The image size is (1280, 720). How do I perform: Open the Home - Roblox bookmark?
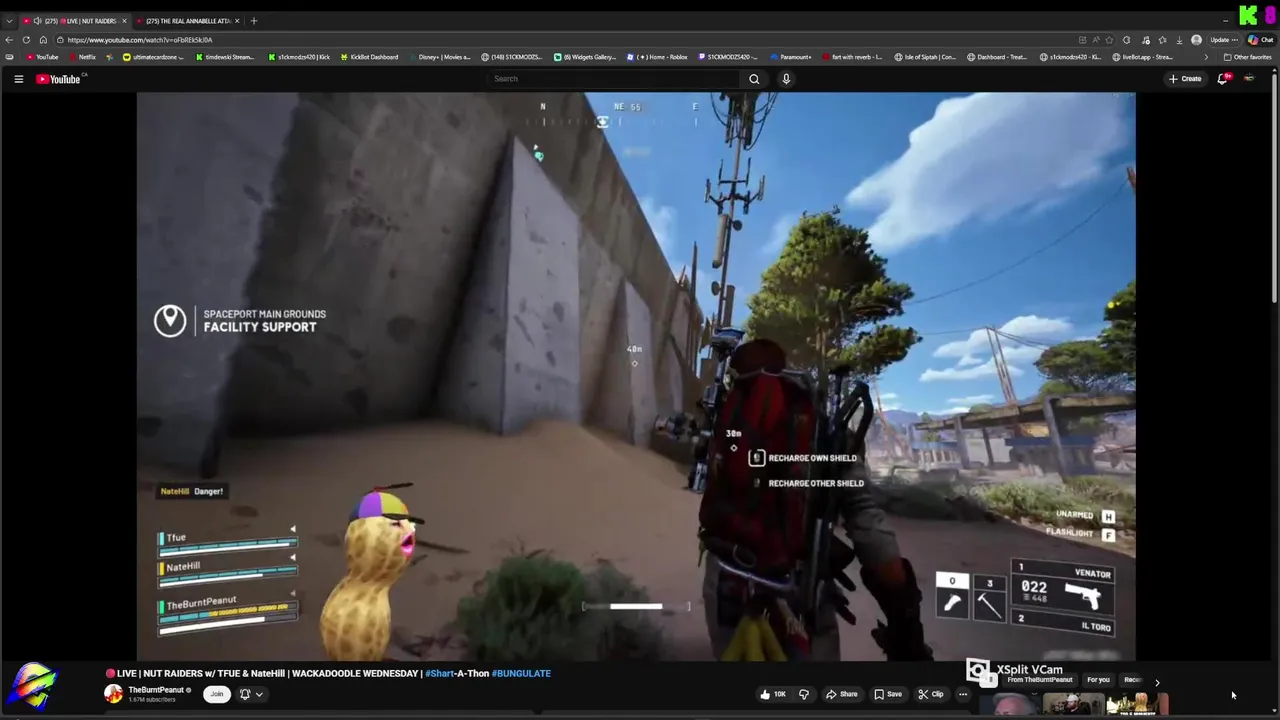coord(657,57)
